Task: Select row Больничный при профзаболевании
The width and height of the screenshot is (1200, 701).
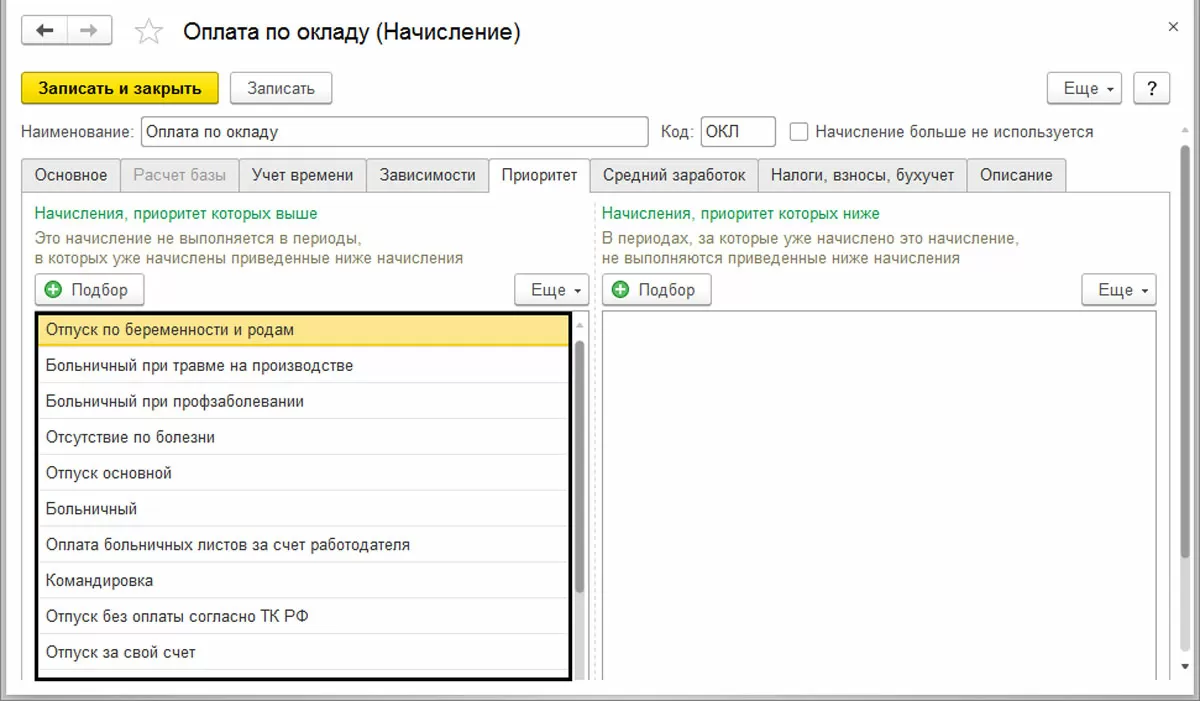Action: coord(303,401)
